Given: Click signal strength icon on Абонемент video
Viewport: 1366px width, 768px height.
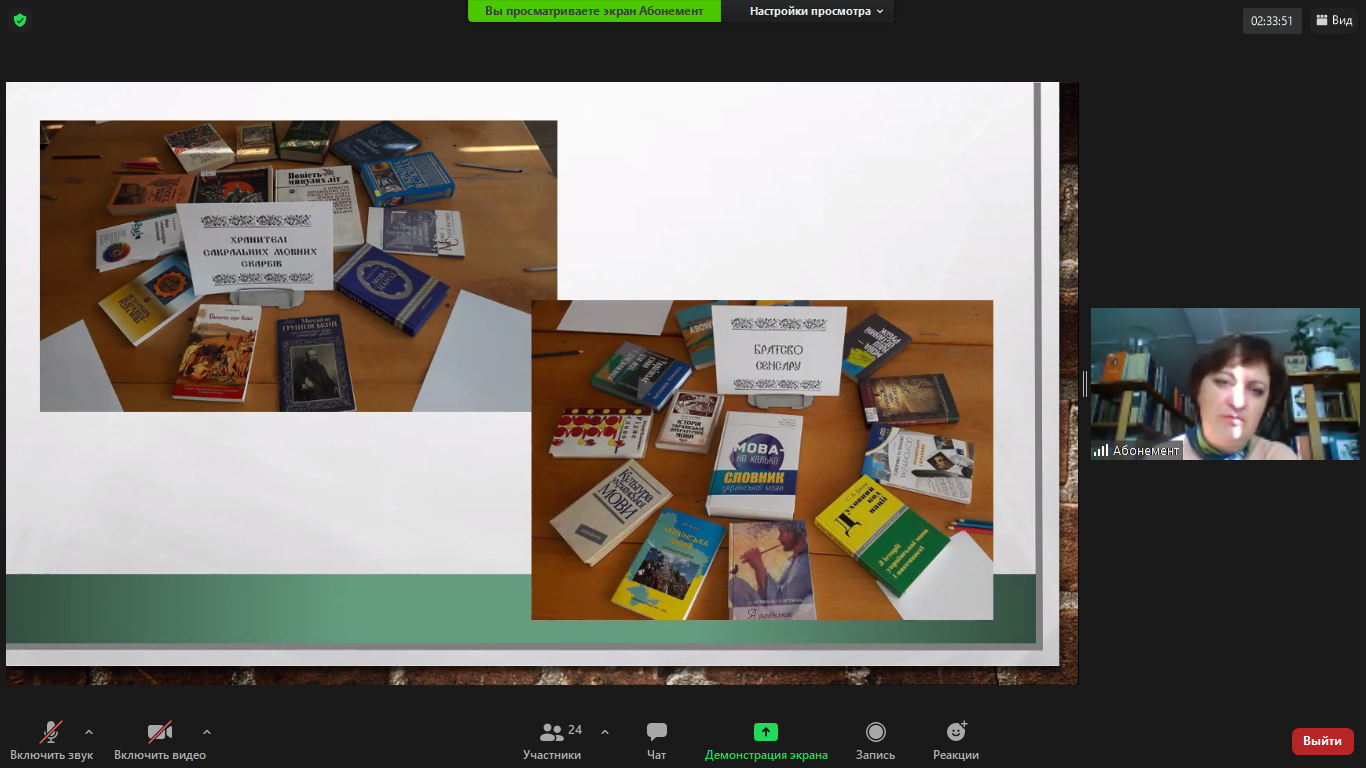Looking at the screenshot, I should pyautogui.click(x=1101, y=451).
